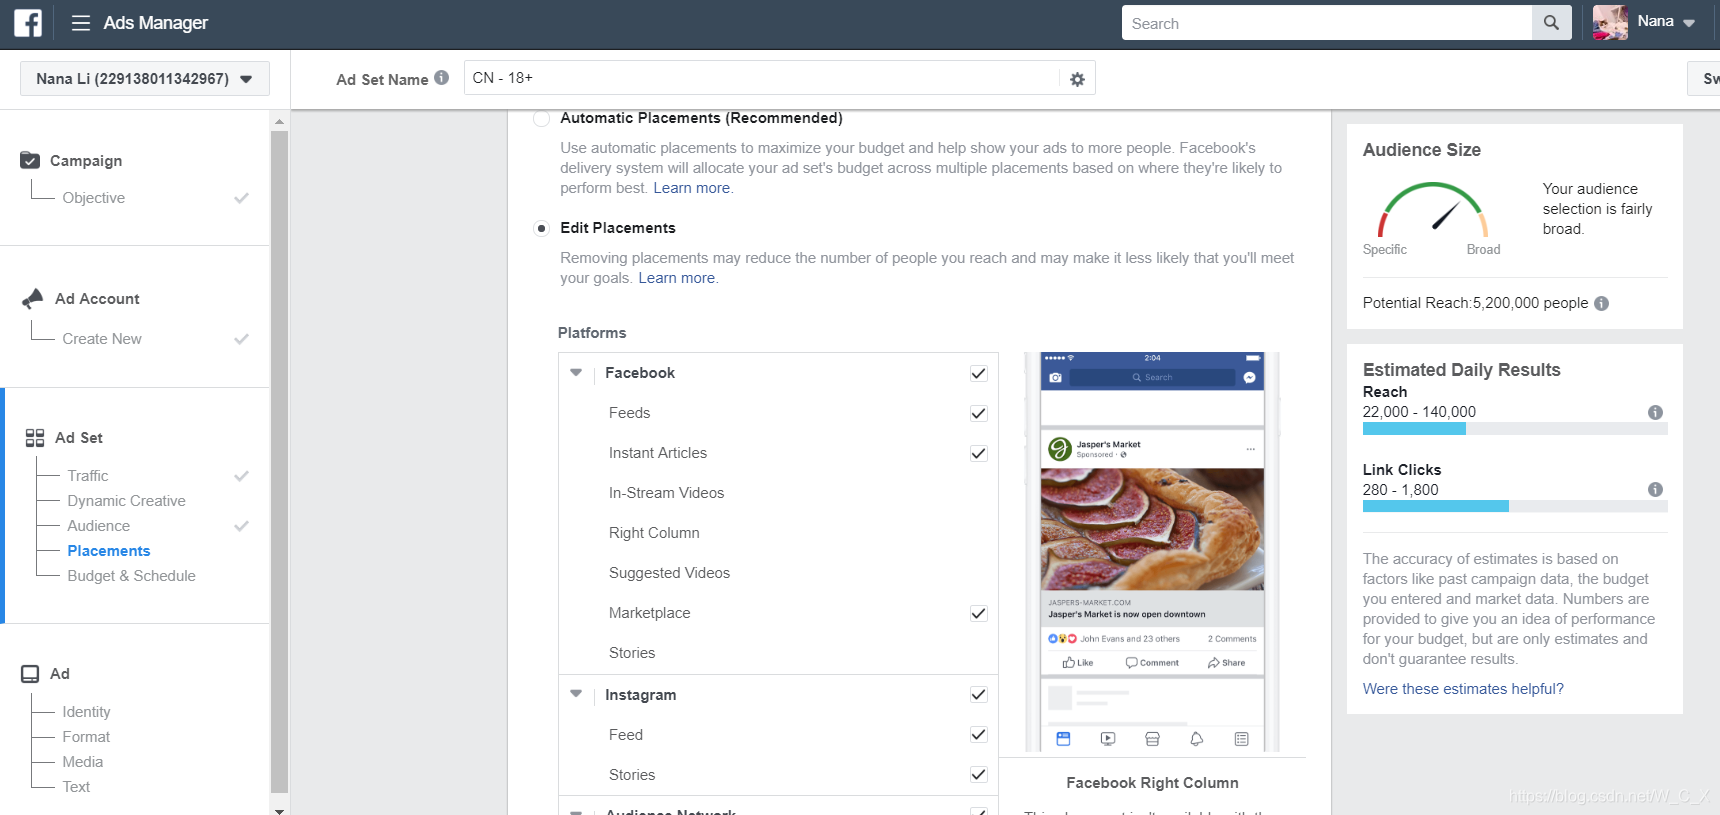Viewport: 1720px width, 815px height.
Task: Open Create New under Ad Account
Action: (x=102, y=339)
